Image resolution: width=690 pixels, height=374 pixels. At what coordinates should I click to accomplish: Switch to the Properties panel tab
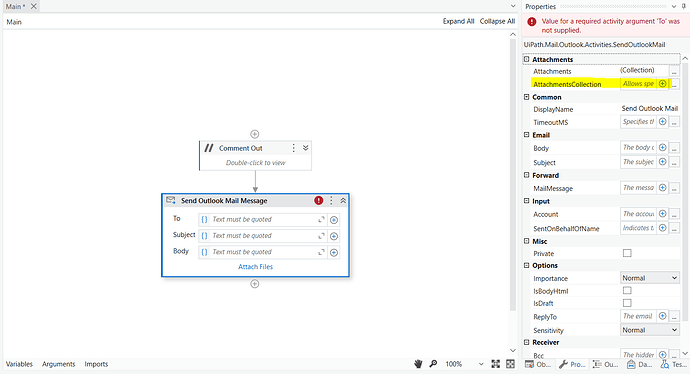click(x=573, y=364)
